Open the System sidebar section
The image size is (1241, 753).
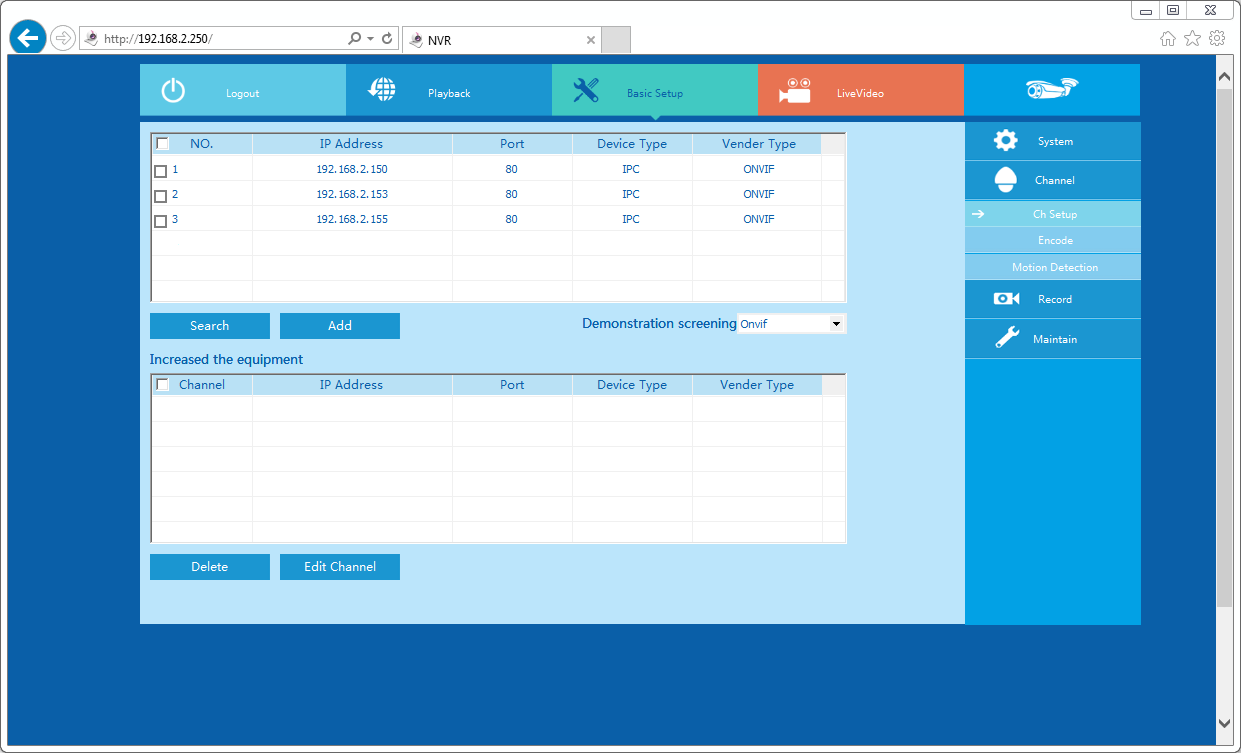click(x=1053, y=141)
